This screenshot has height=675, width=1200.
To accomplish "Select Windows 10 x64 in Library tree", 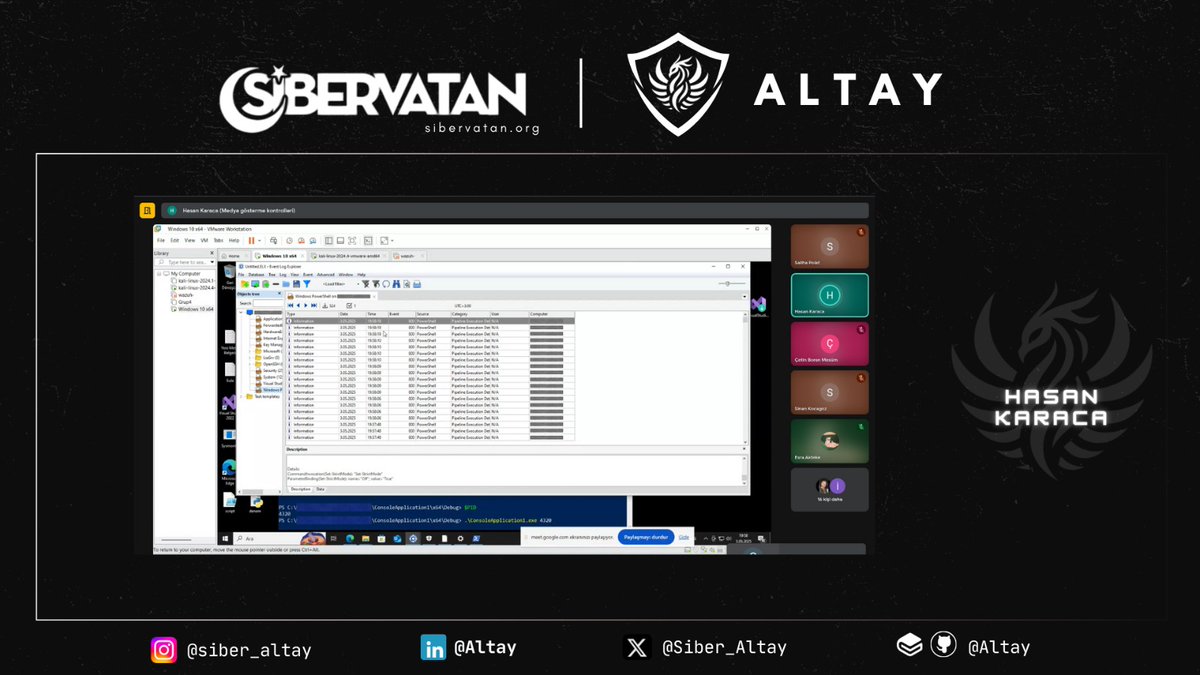I will 191,309.
